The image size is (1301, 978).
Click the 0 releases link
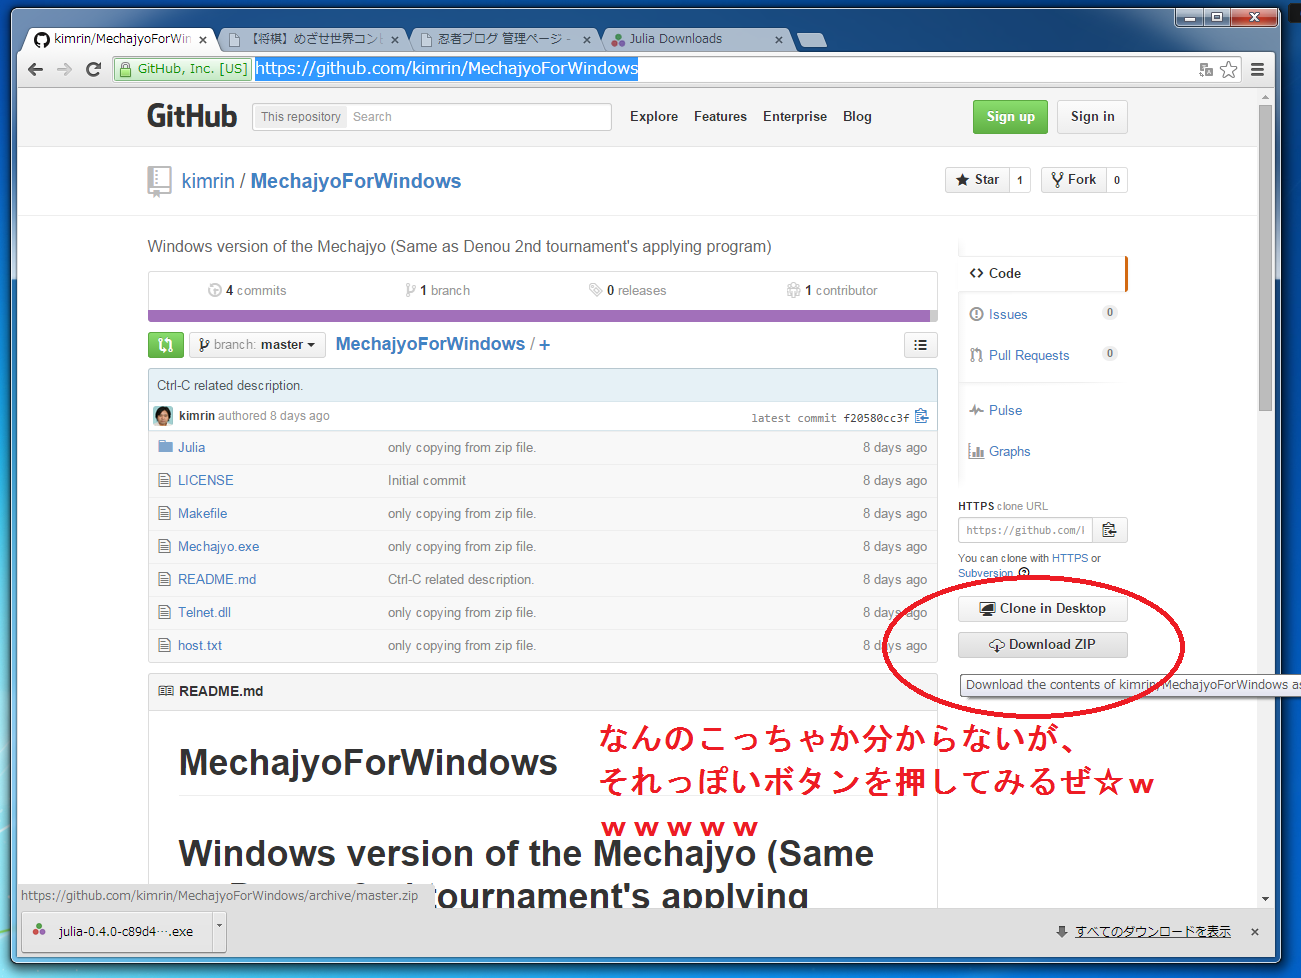coord(627,290)
